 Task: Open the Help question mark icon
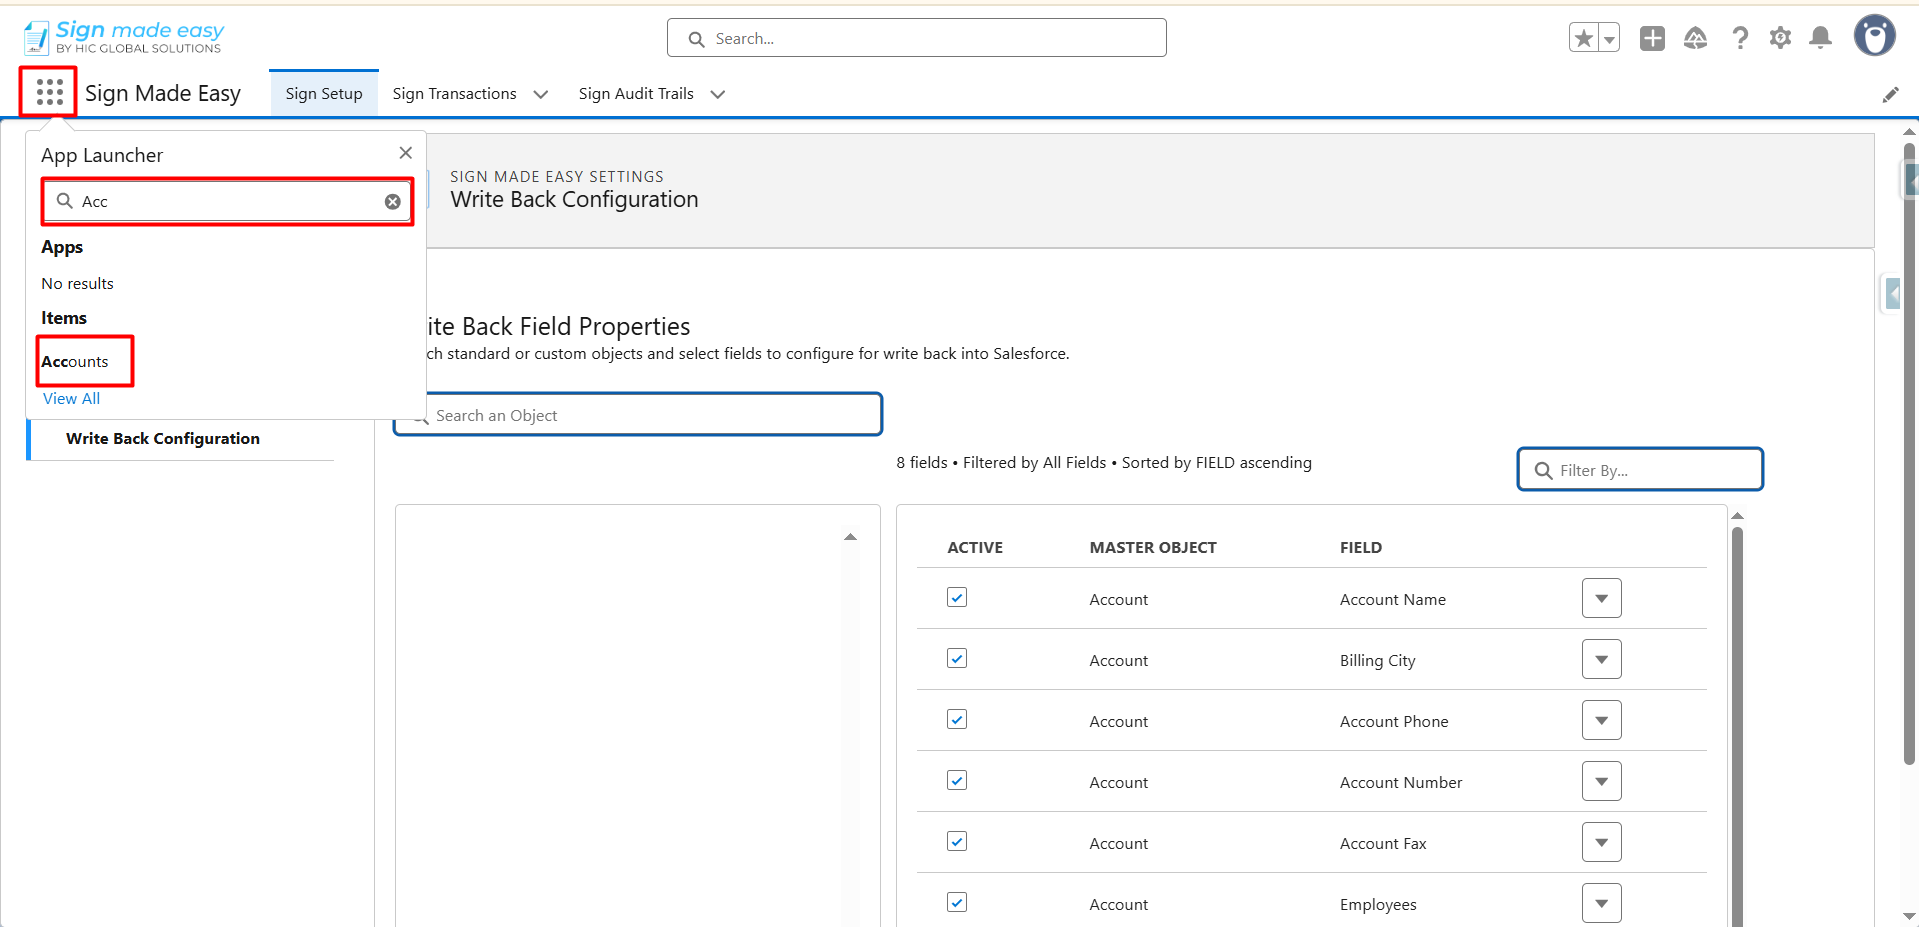tap(1740, 38)
